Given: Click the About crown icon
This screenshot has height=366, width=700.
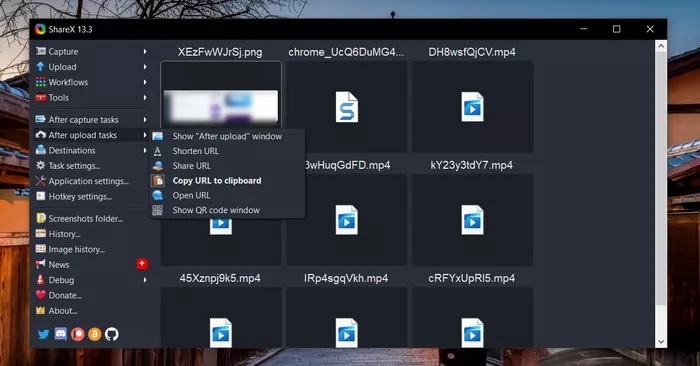Looking at the screenshot, I should (41, 311).
